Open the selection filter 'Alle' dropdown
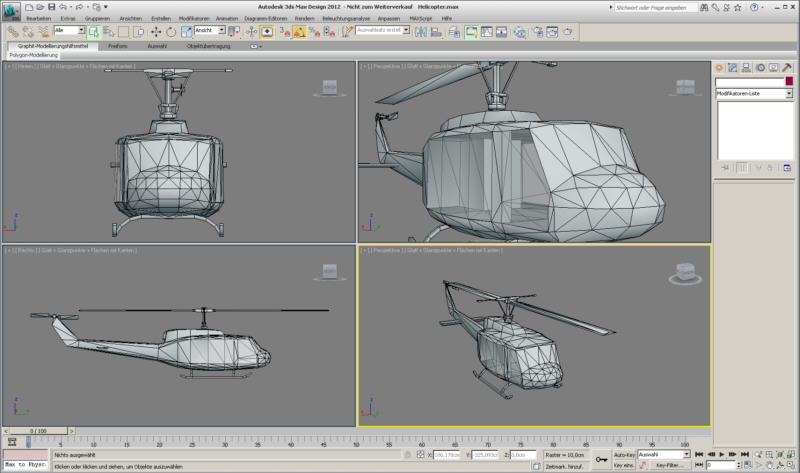The height and width of the screenshot is (473, 800). pyautogui.click(x=68, y=31)
